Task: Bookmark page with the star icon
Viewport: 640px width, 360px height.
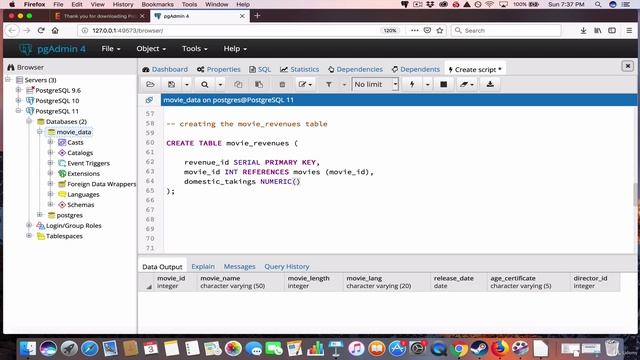Action: tap(440, 31)
